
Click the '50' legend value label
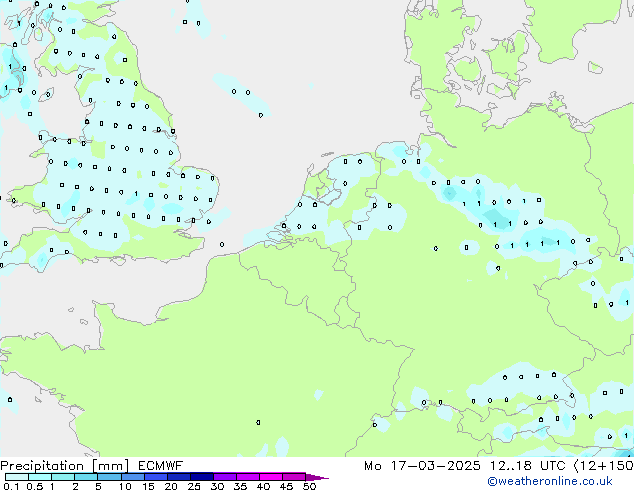(x=309, y=486)
